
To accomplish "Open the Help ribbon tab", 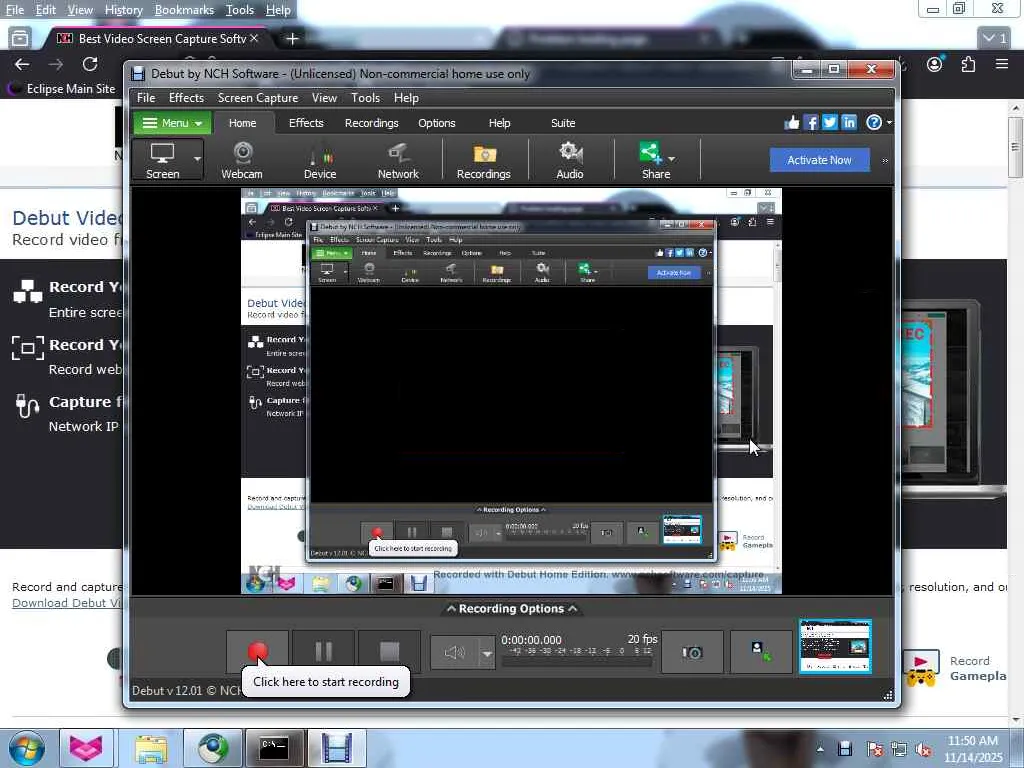I will tap(500, 123).
